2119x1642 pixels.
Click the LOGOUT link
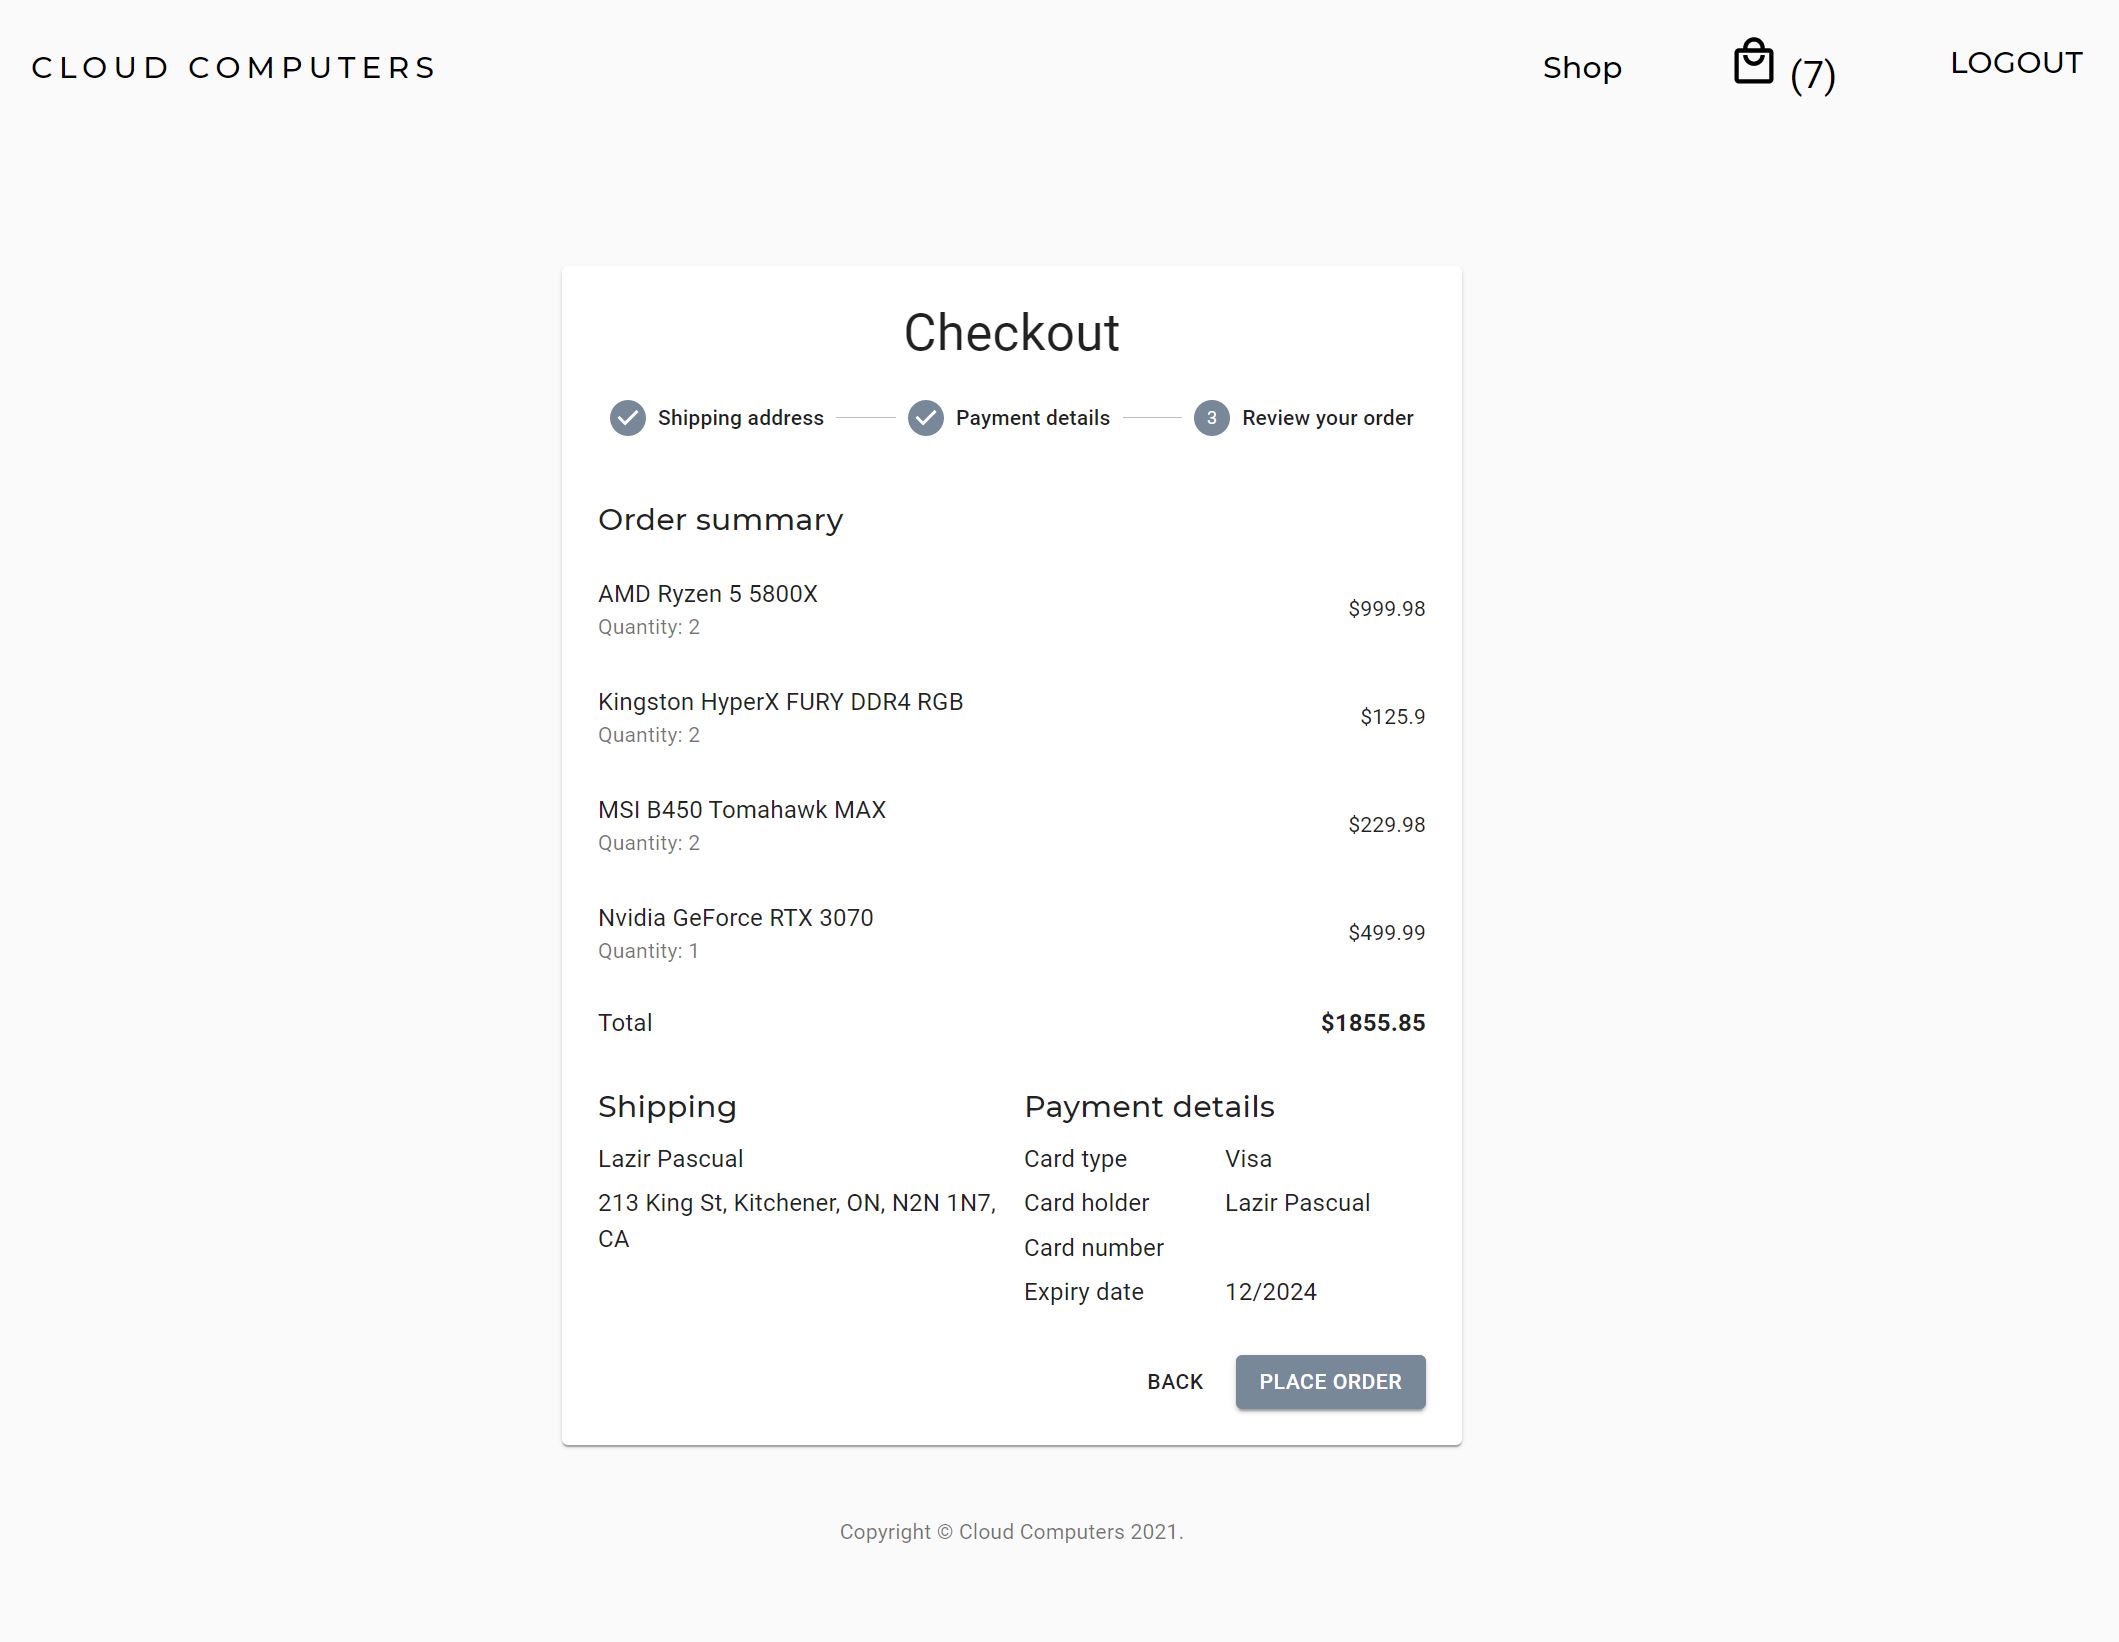point(2015,63)
